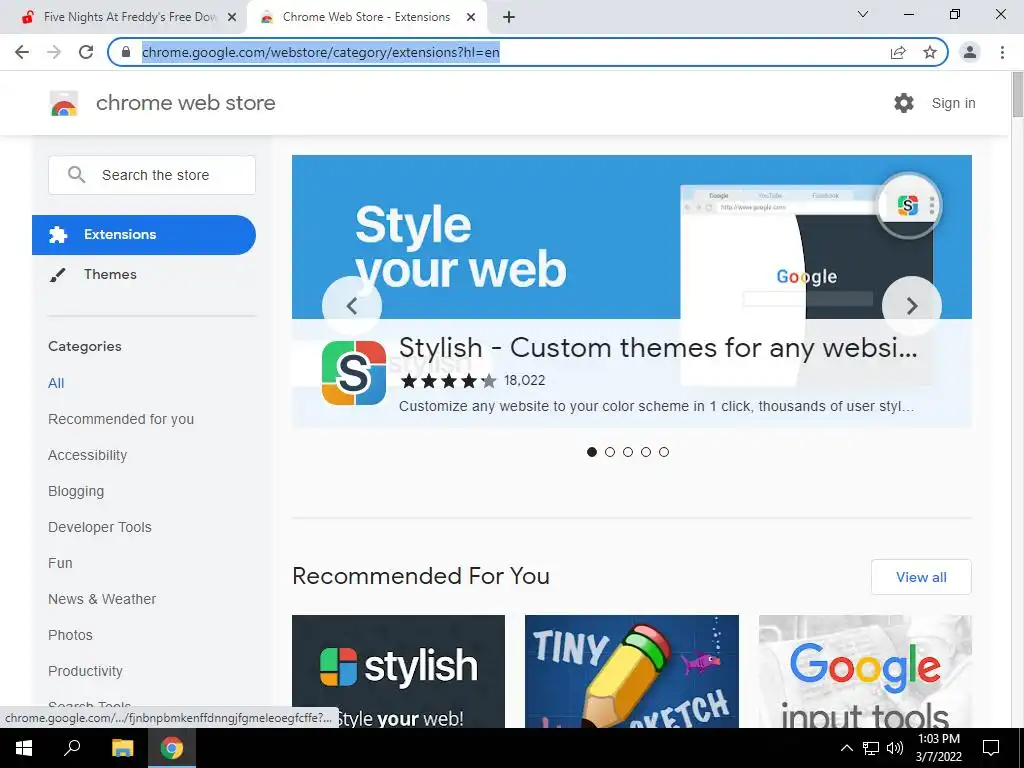Click the Stylish star rating
The image size is (1024, 768).
449,381
